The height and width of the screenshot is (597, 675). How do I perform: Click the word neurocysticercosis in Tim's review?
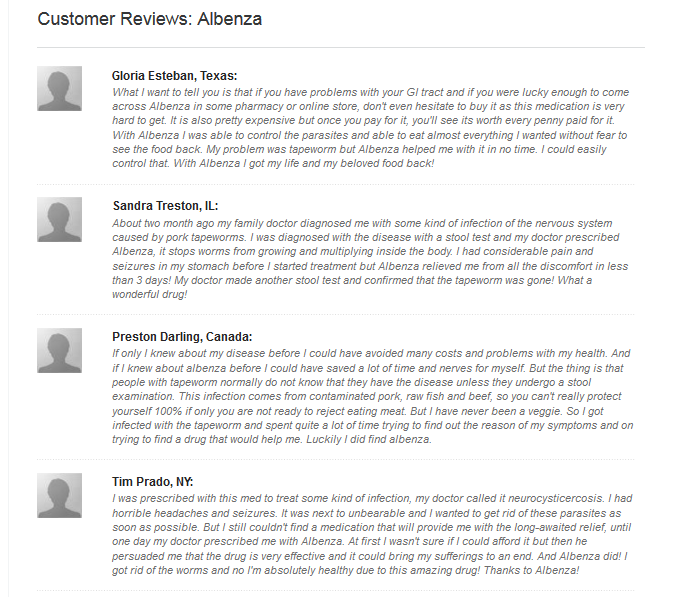pos(556,498)
